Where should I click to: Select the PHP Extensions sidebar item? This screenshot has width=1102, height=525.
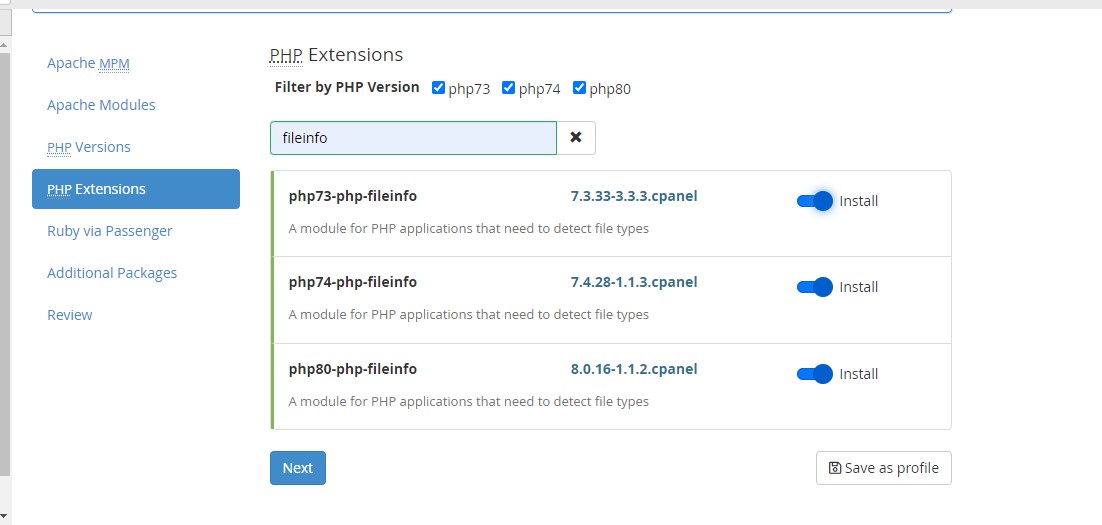tap(136, 189)
